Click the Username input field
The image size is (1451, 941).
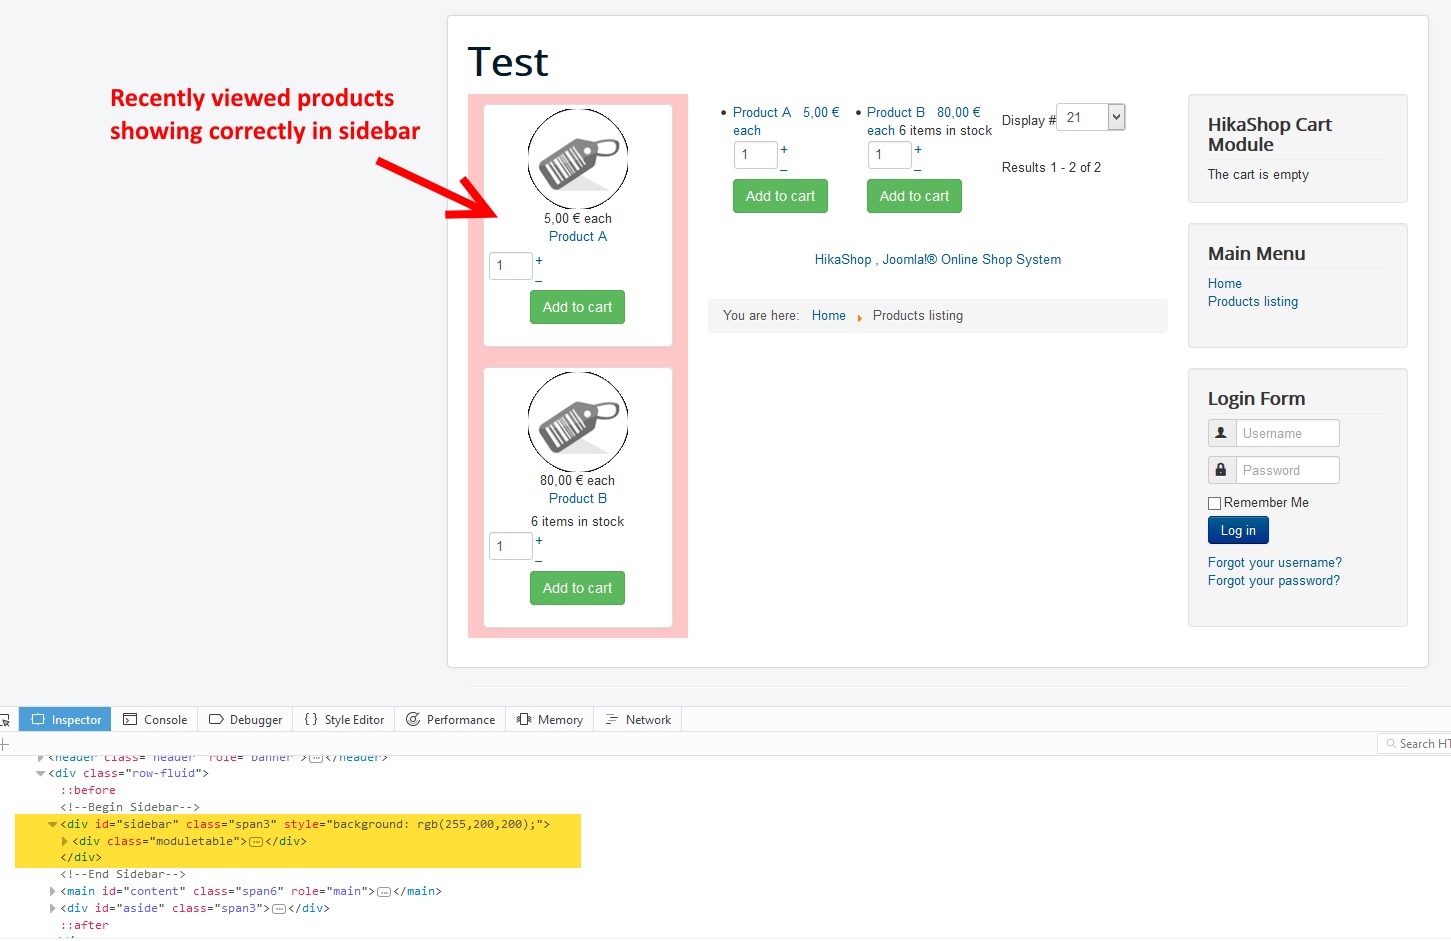1287,433
